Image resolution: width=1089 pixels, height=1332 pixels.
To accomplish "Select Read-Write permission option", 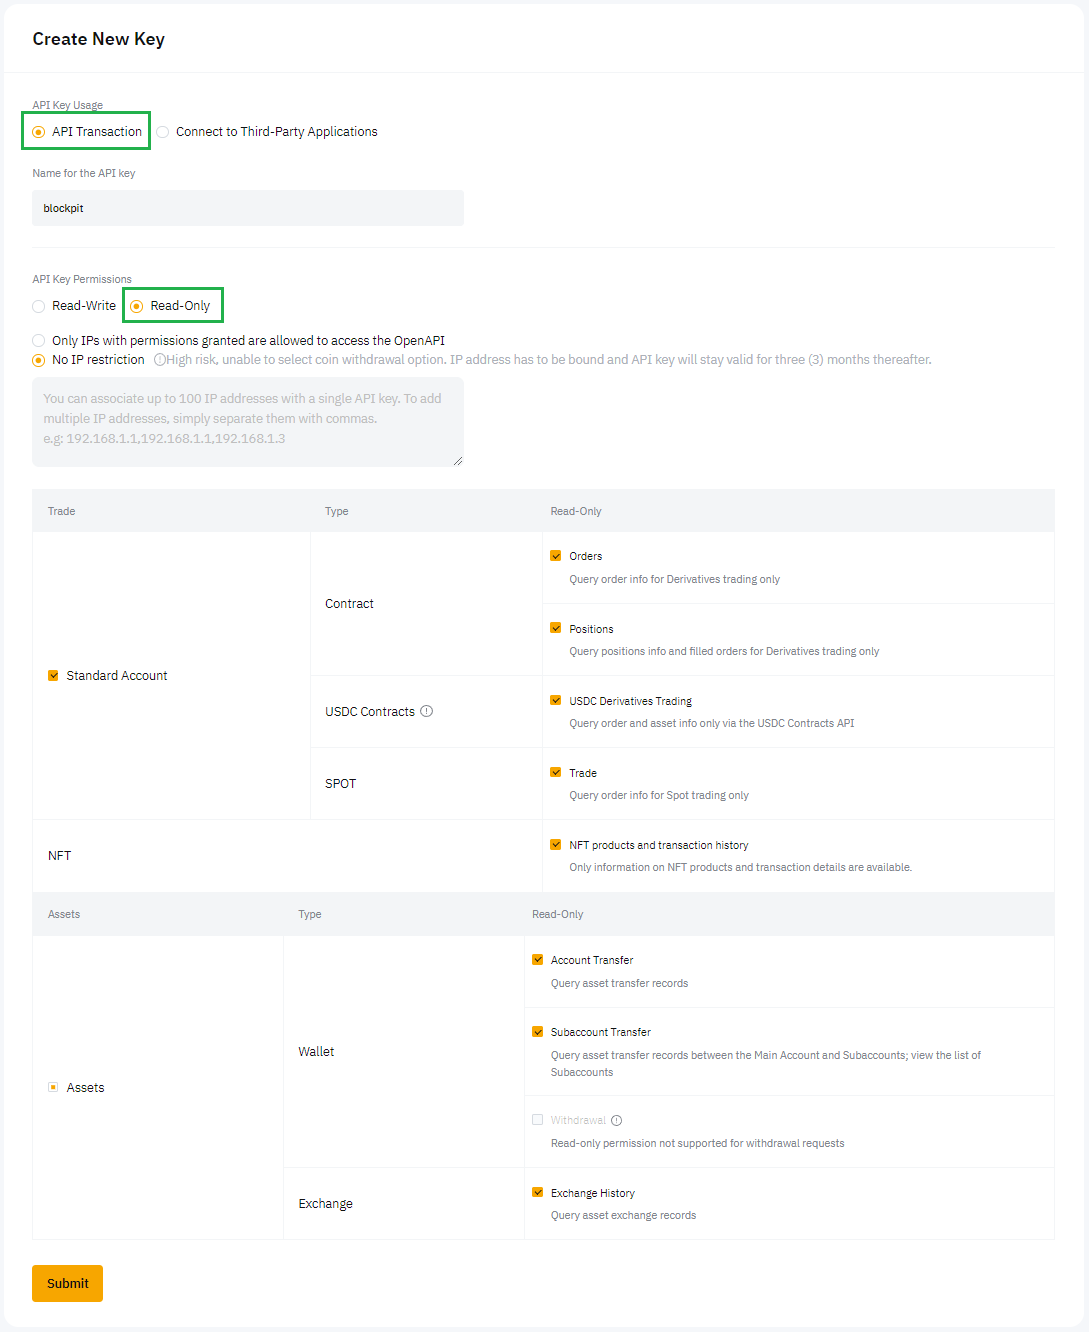I will tap(39, 306).
